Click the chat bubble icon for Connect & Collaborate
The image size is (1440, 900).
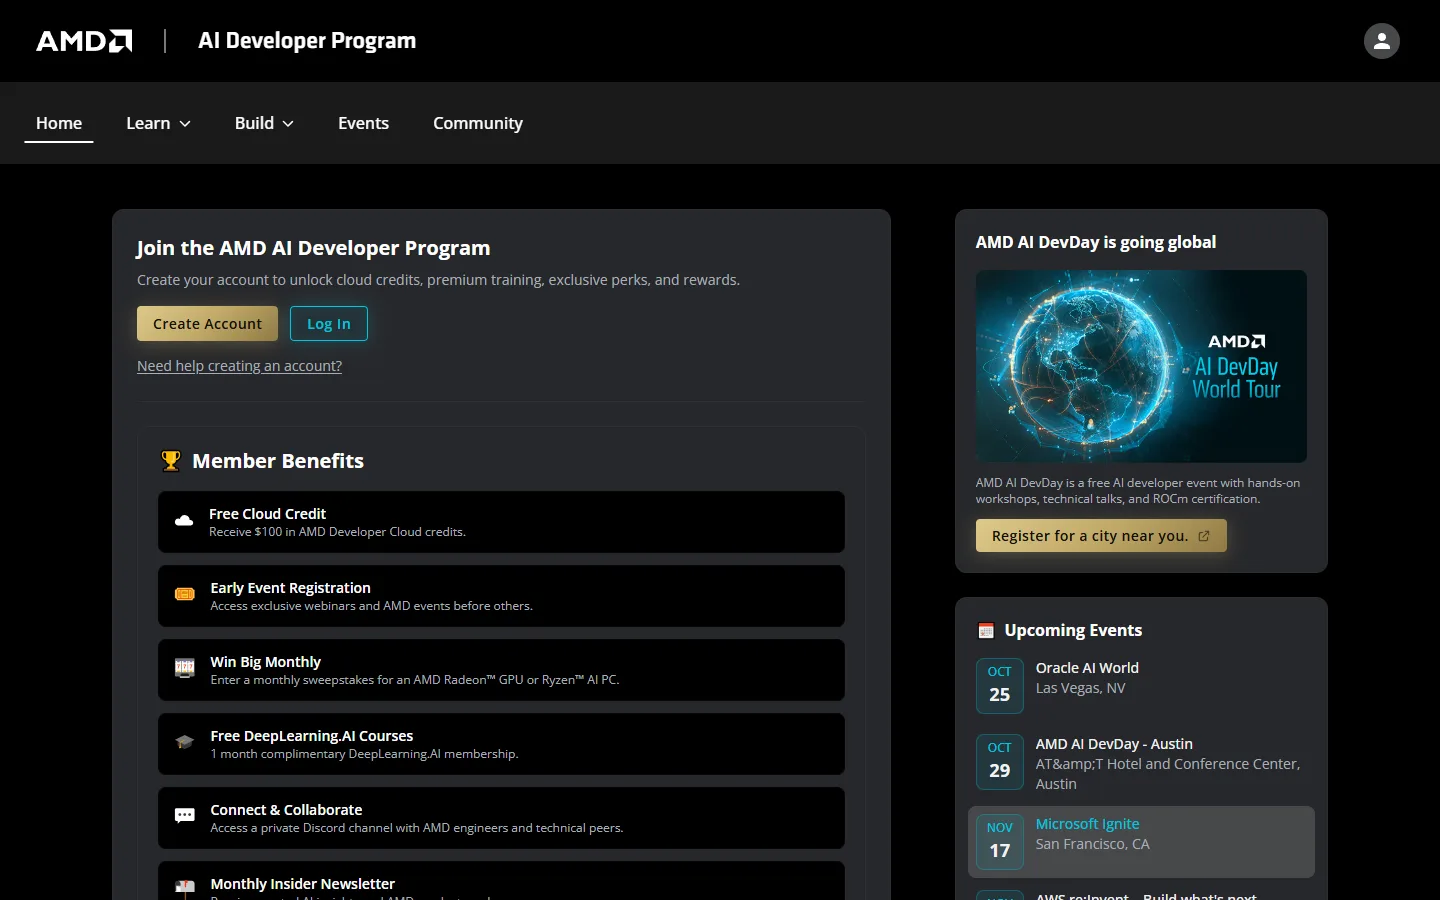[x=185, y=816]
